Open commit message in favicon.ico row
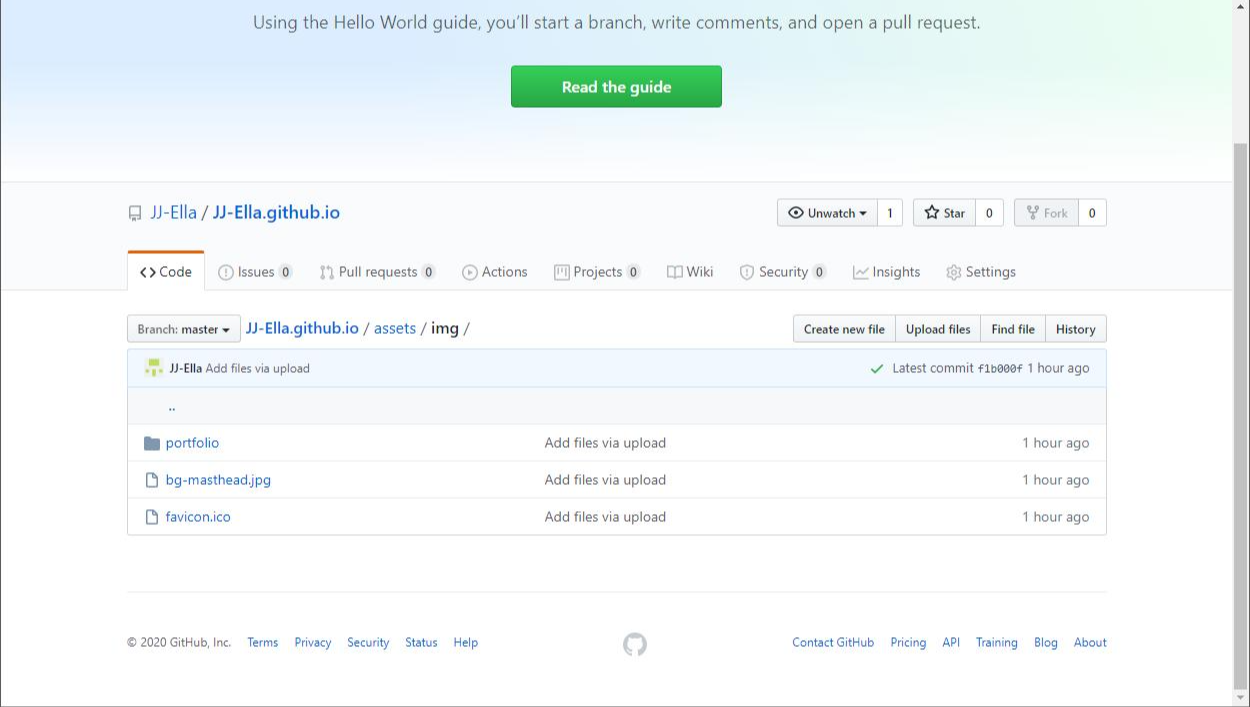 605,517
